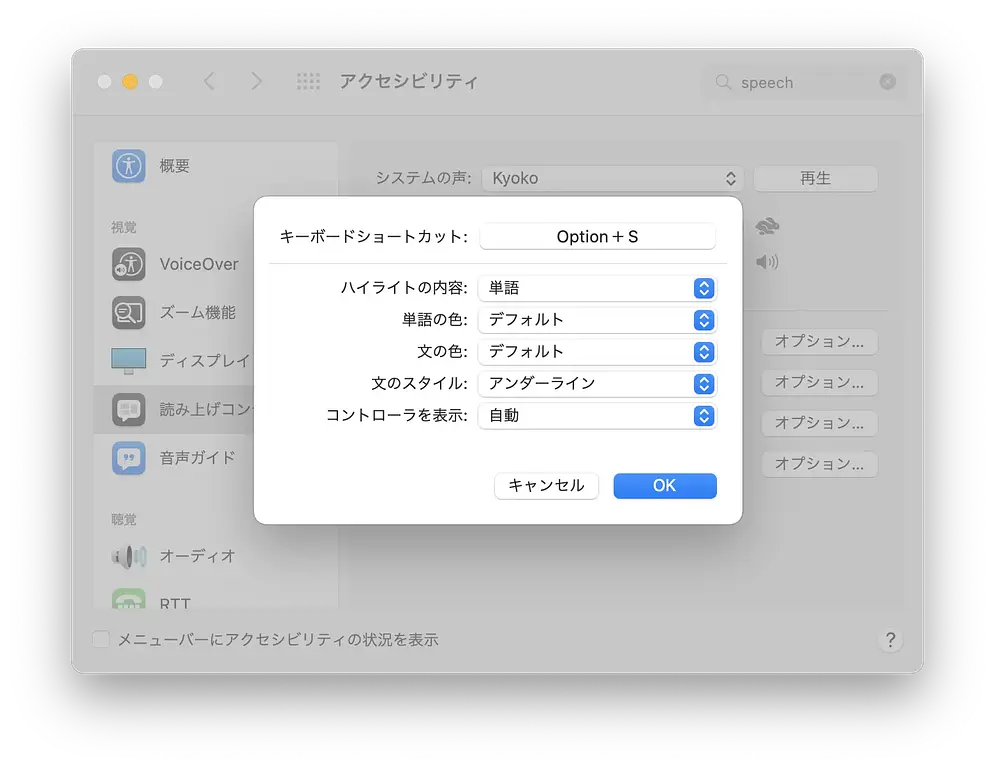Select the VoiceOver icon in the sidebar
The height and width of the screenshot is (768, 995).
tap(128, 264)
